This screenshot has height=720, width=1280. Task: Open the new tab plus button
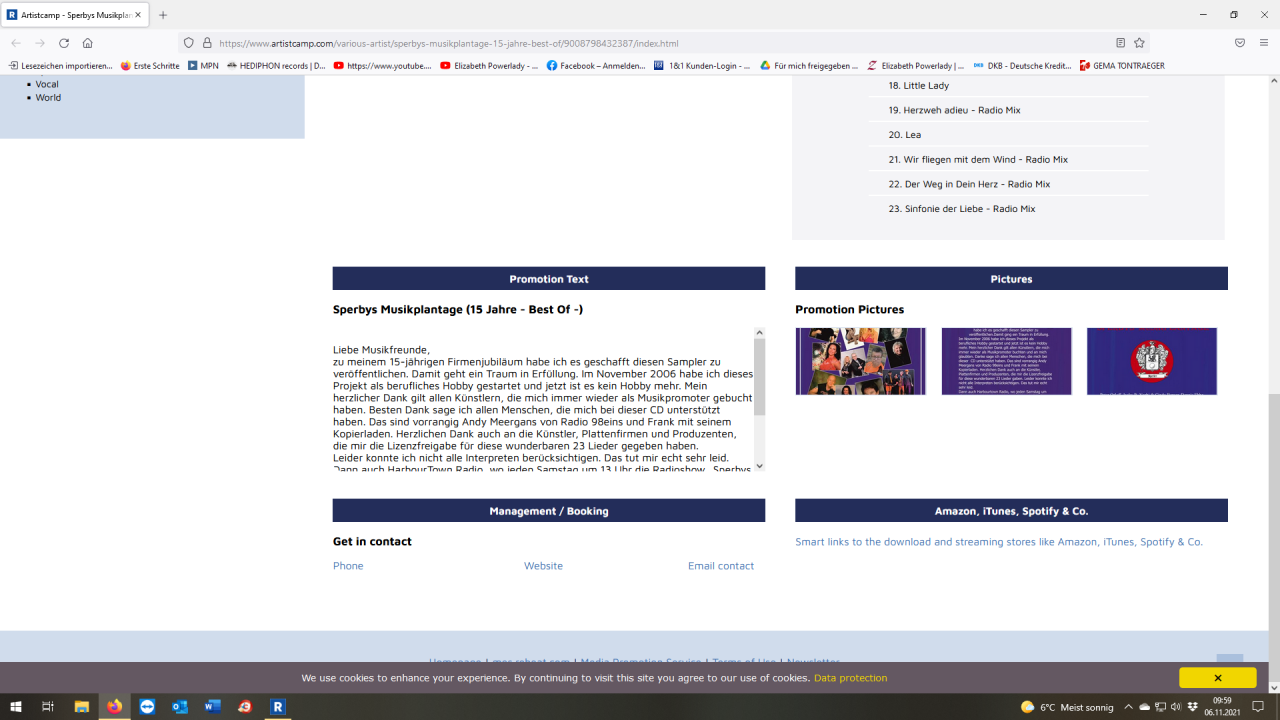[163, 15]
